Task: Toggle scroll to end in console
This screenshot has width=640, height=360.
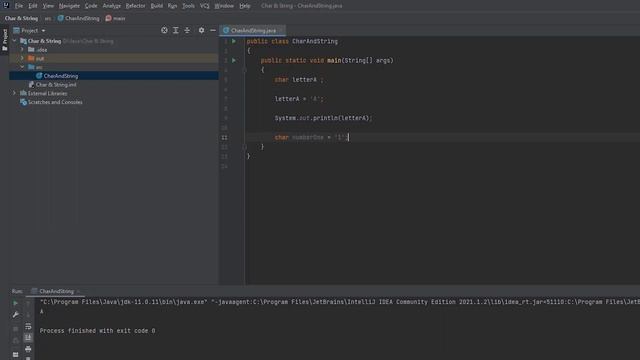Action: click(x=28, y=338)
